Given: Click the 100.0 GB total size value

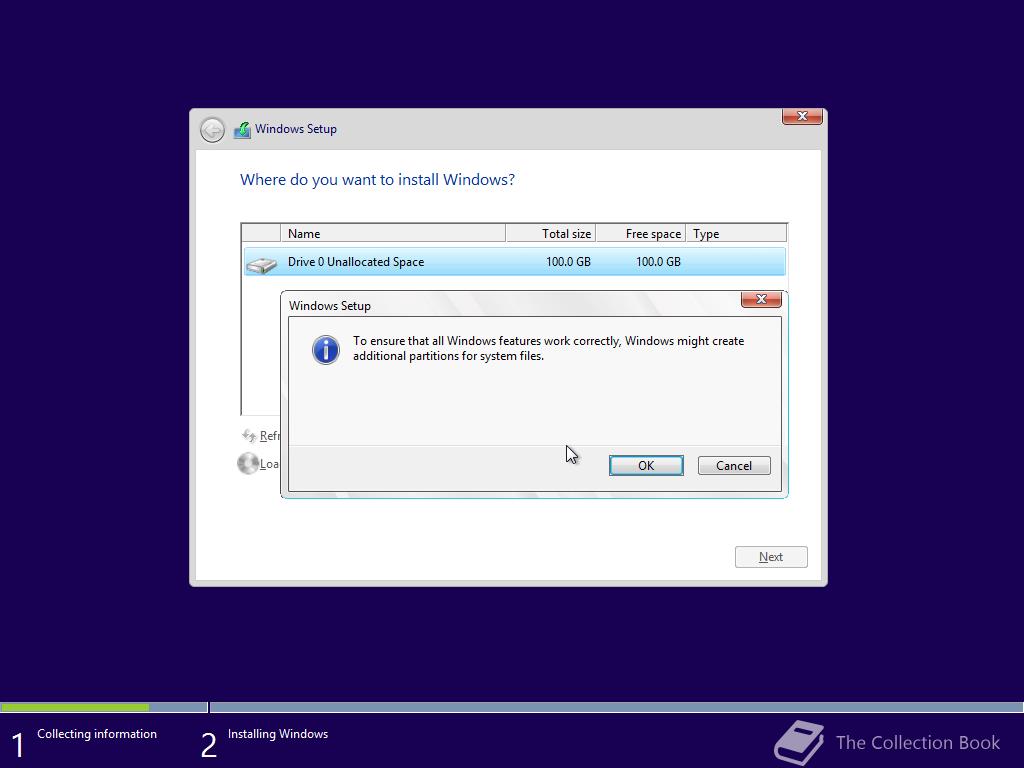Looking at the screenshot, I should [568, 262].
